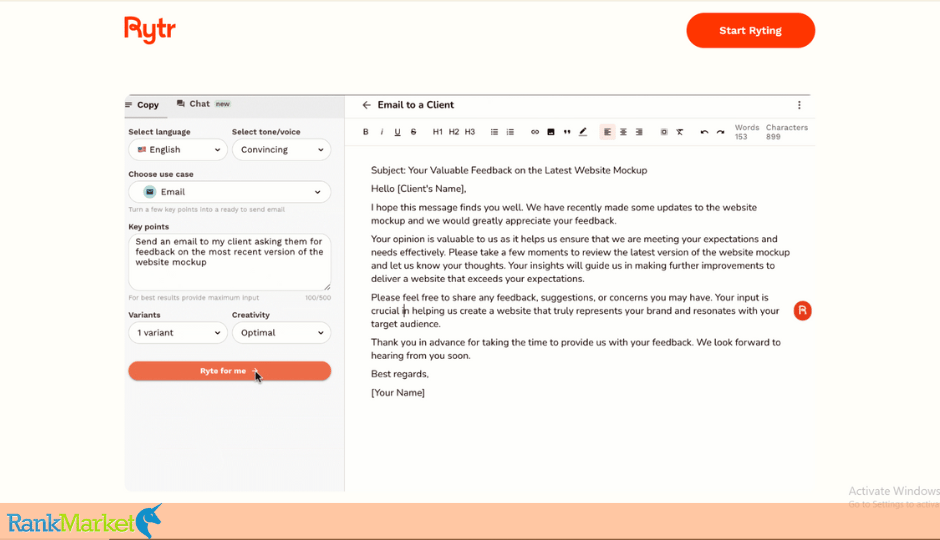940x540 pixels.
Task: Redo the last edit
Action: click(721, 132)
